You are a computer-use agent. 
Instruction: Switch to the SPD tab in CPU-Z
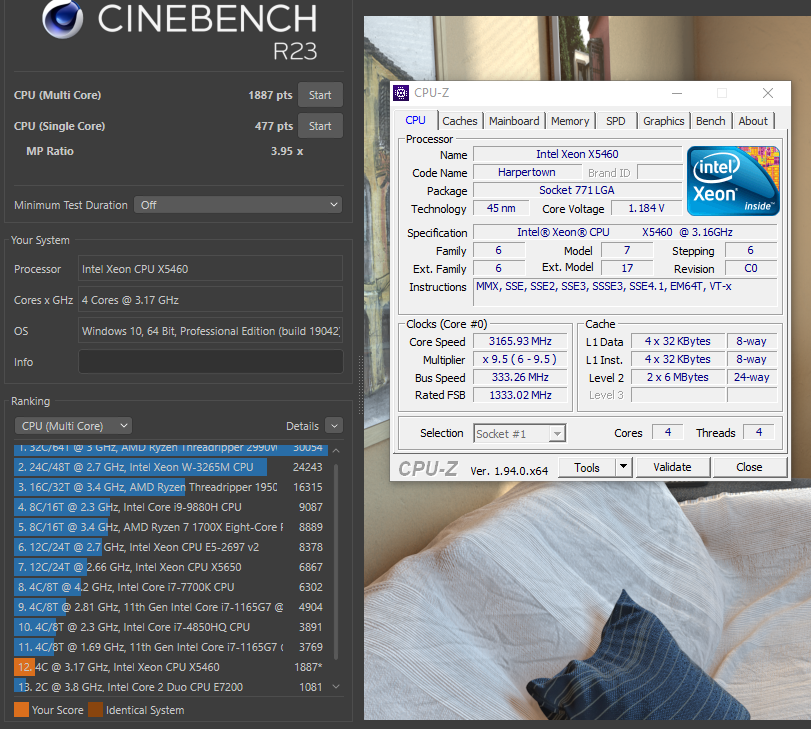tap(615, 121)
